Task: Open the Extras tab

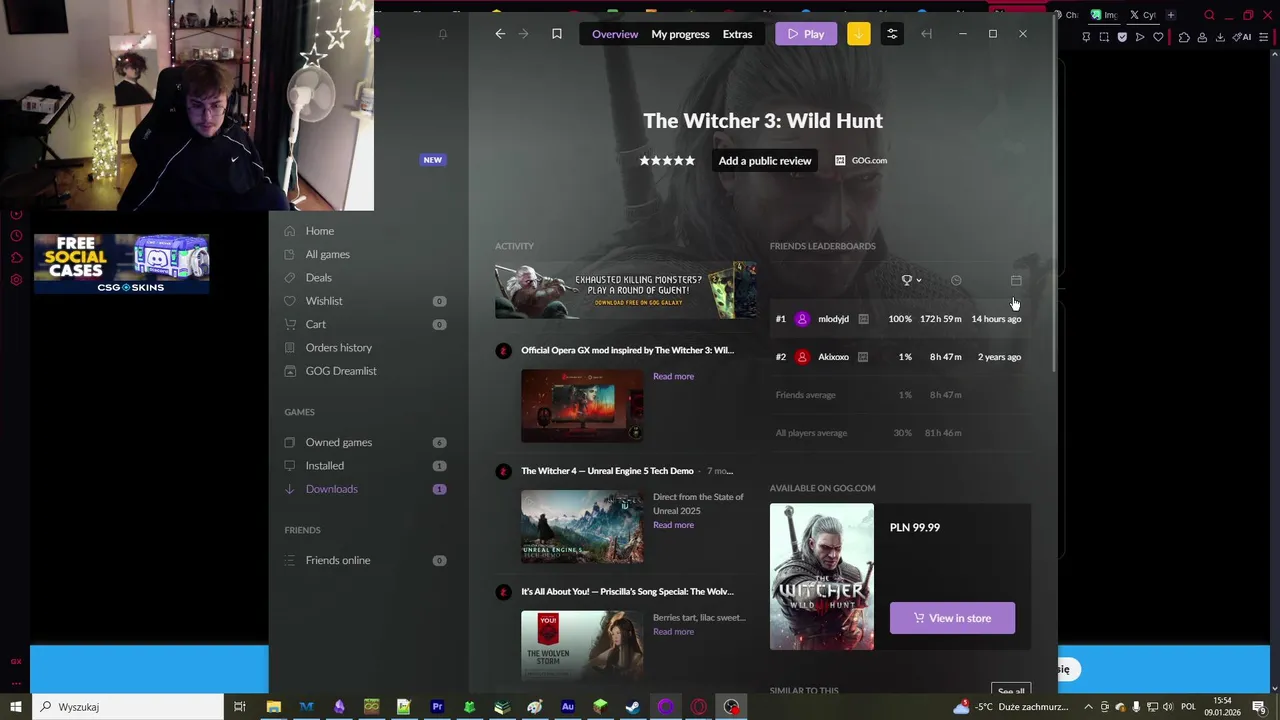Action: pos(737,34)
